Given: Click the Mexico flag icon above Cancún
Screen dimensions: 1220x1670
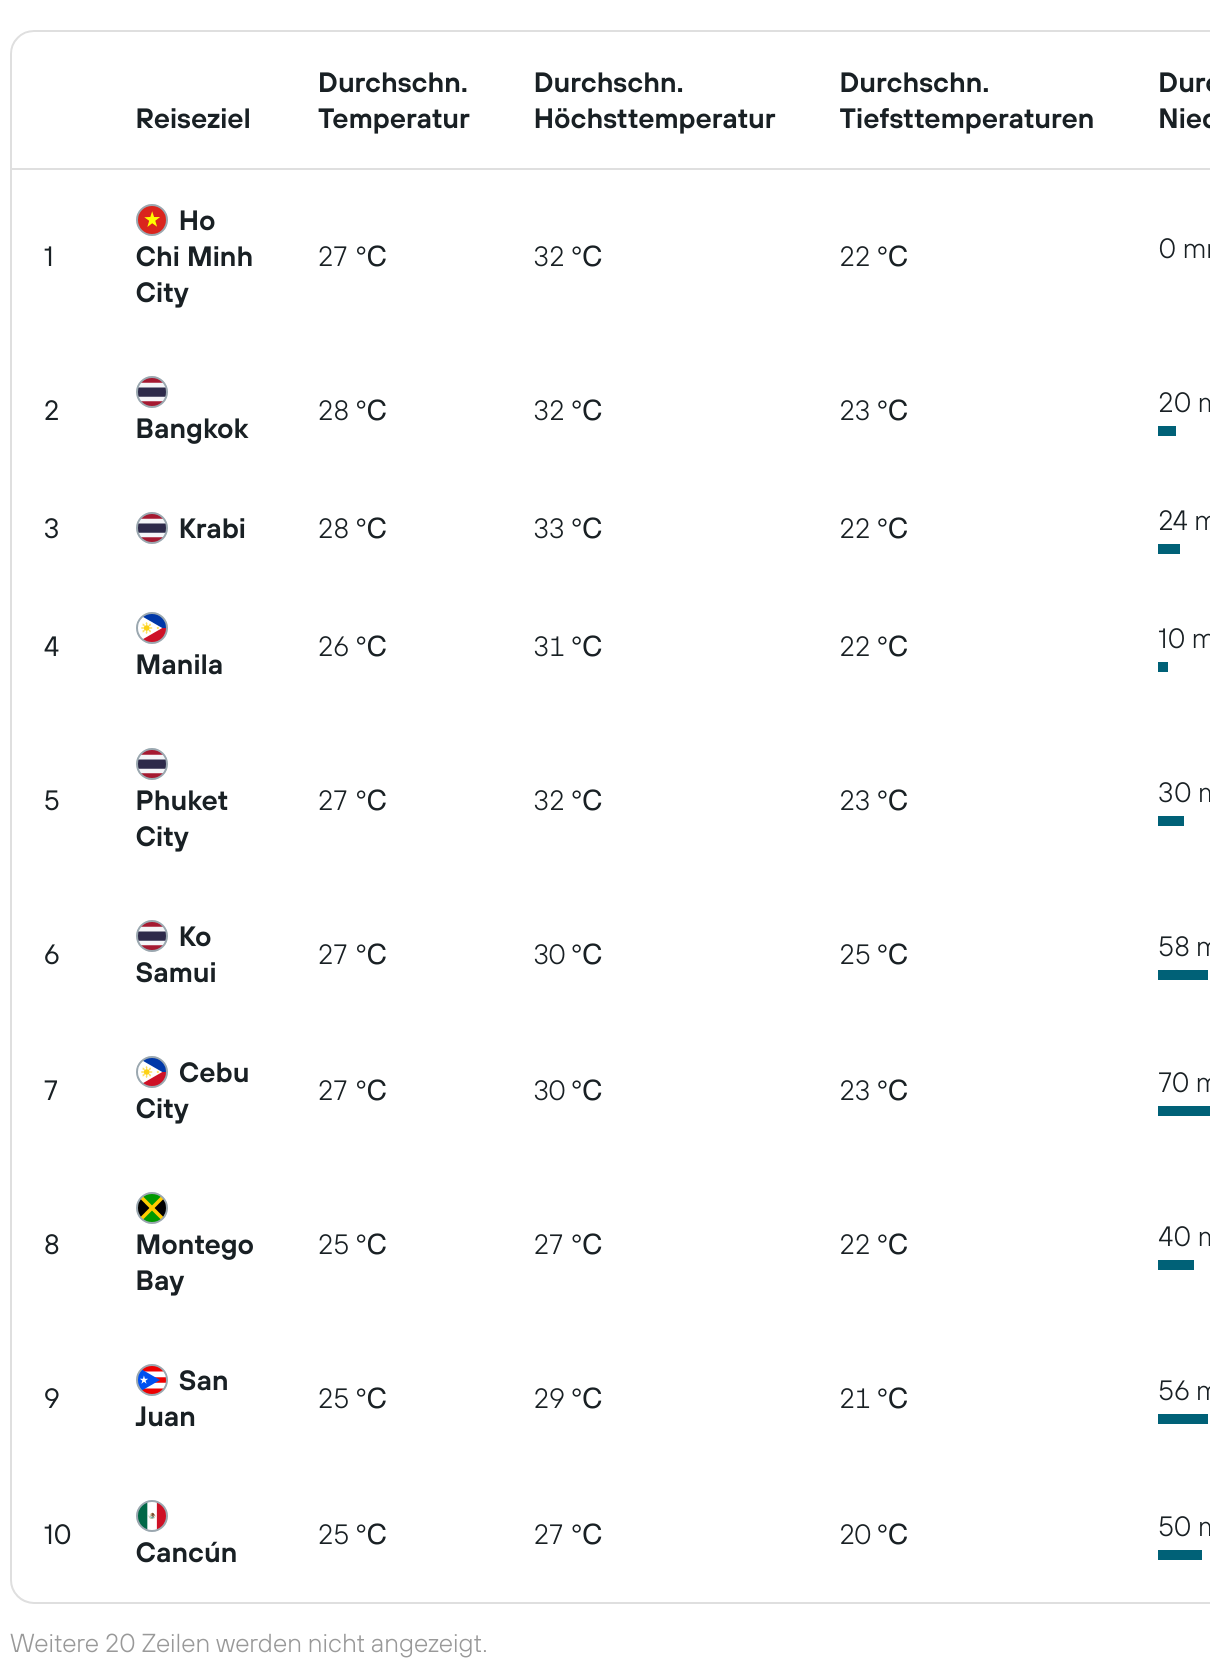Looking at the screenshot, I should pyautogui.click(x=152, y=1515).
